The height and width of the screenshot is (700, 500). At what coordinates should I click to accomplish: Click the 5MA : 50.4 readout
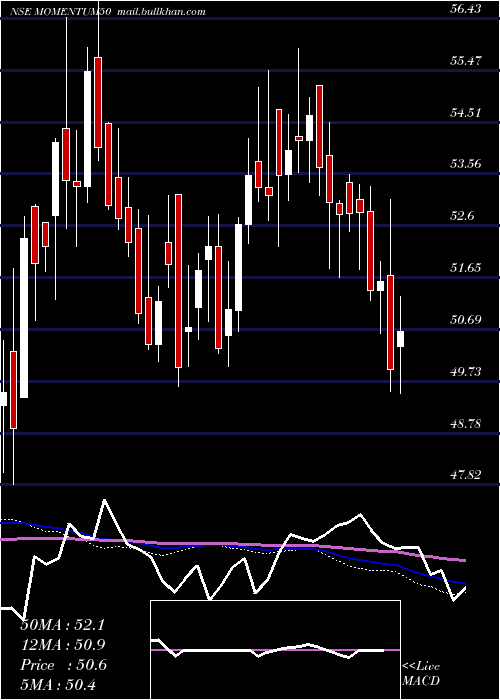click(58, 684)
